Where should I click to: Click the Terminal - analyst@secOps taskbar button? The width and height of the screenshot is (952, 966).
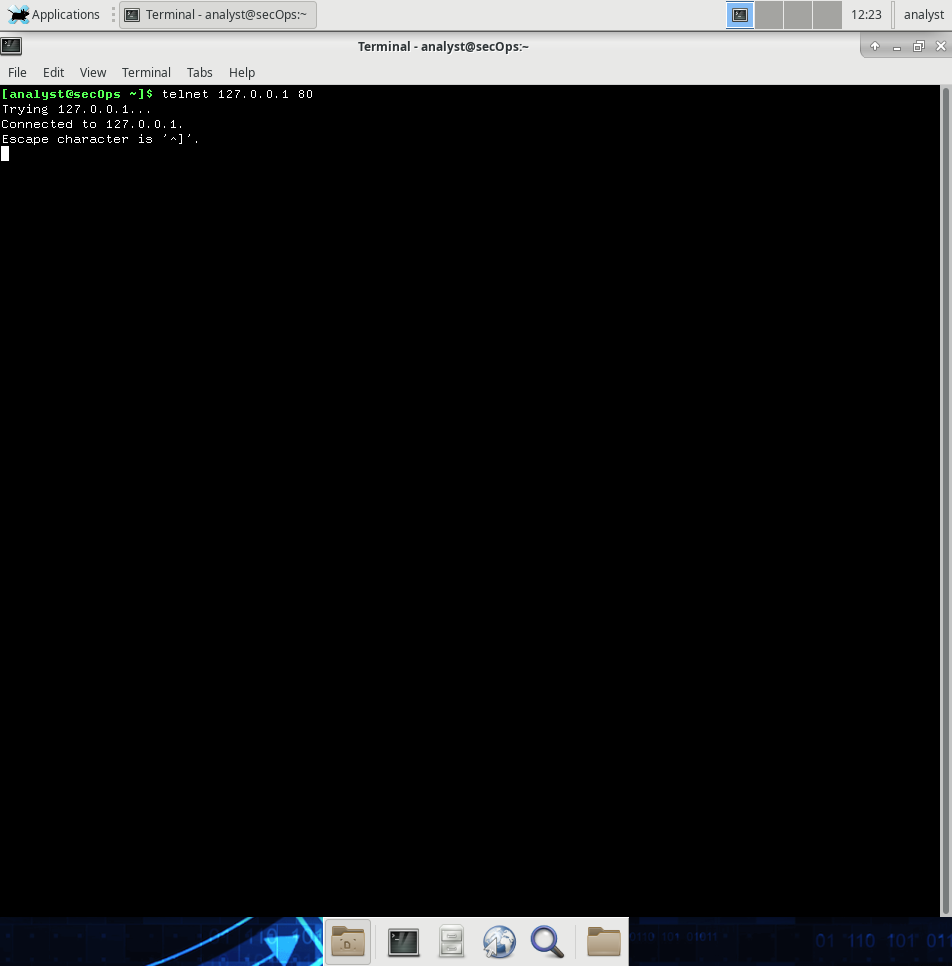point(217,15)
